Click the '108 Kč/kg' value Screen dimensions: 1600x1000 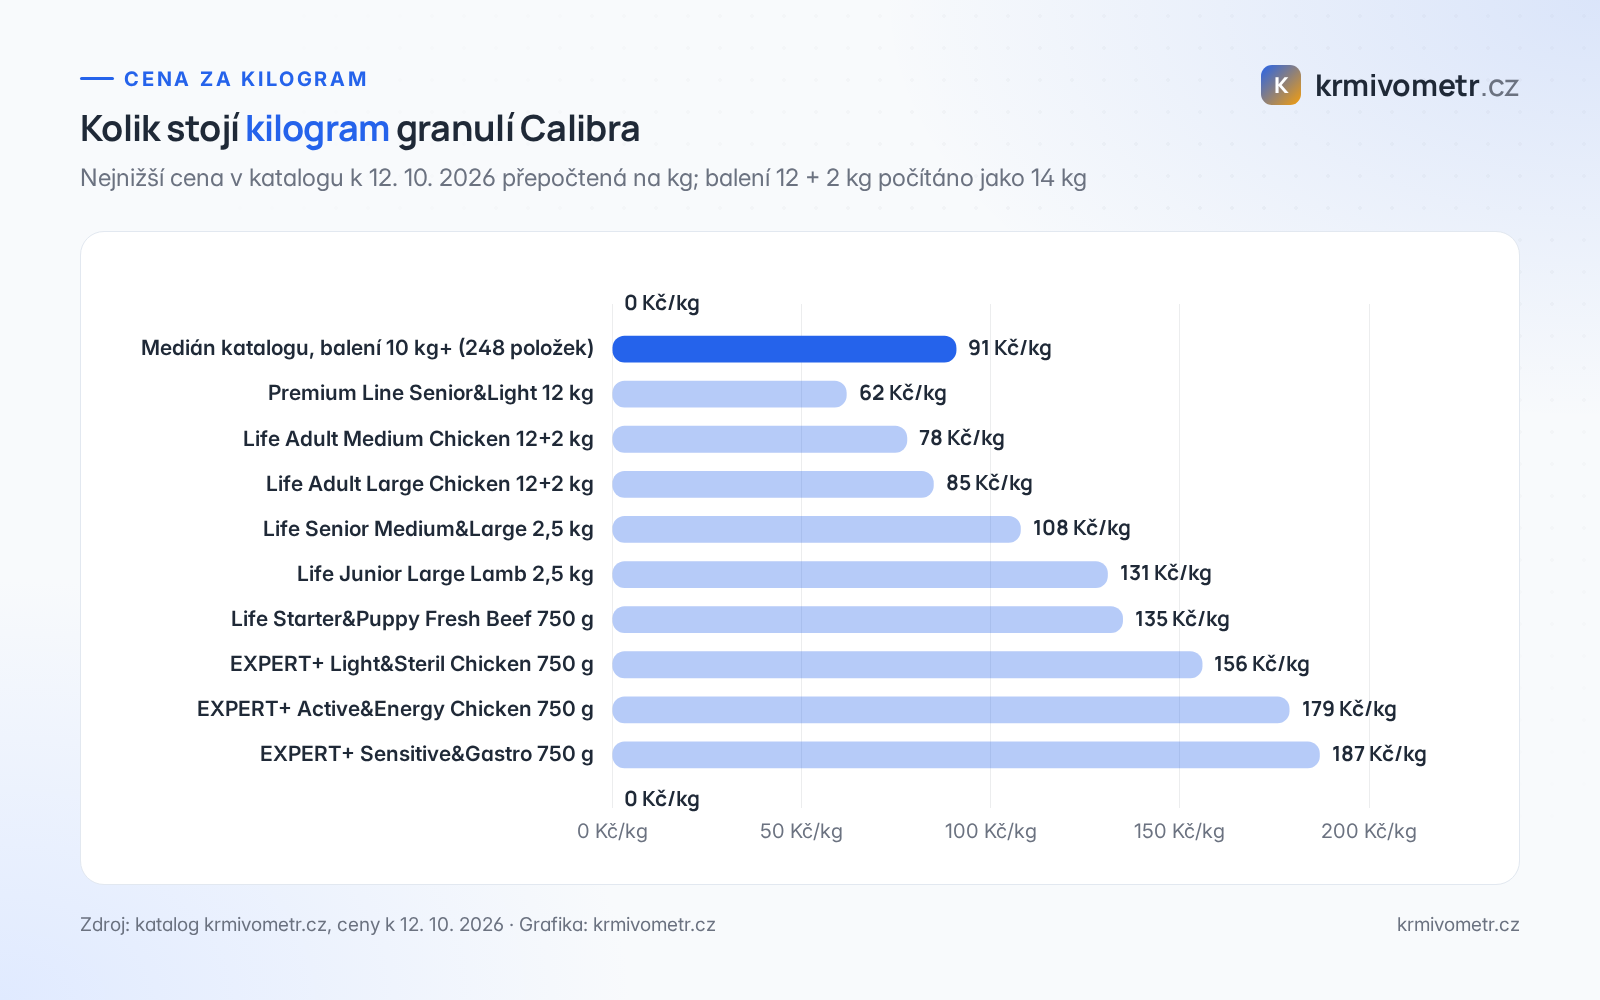click(1082, 528)
